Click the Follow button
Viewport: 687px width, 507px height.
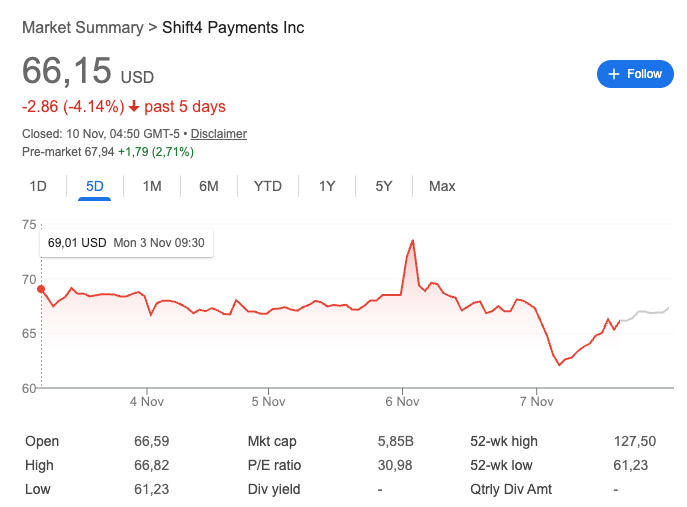tap(634, 73)
